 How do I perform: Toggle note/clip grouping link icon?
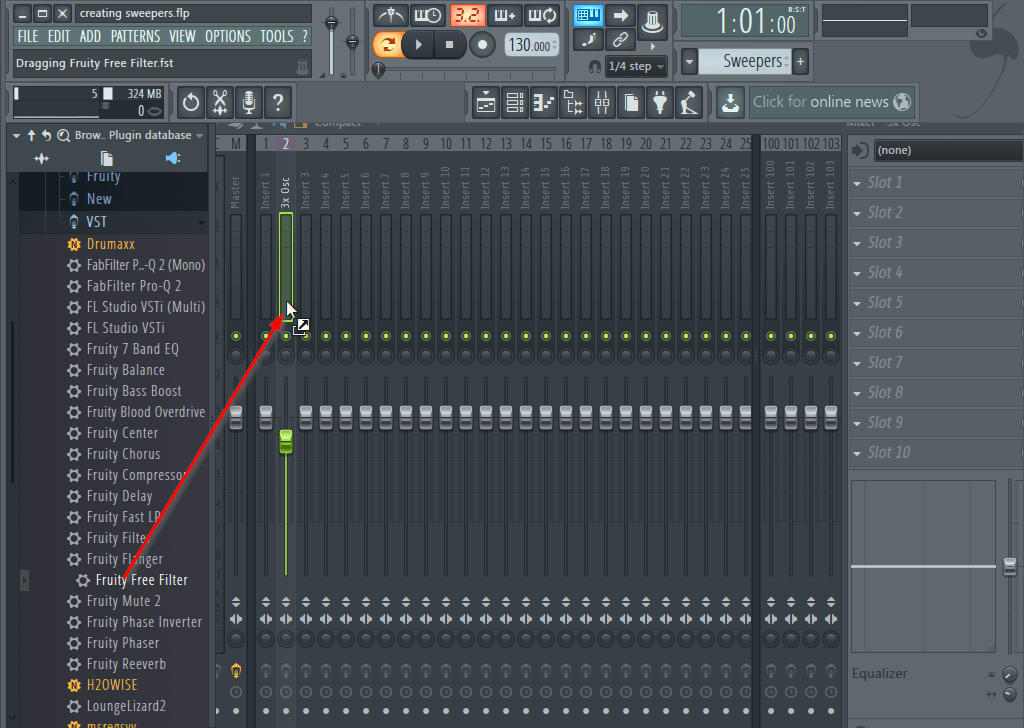pos(620,40)
